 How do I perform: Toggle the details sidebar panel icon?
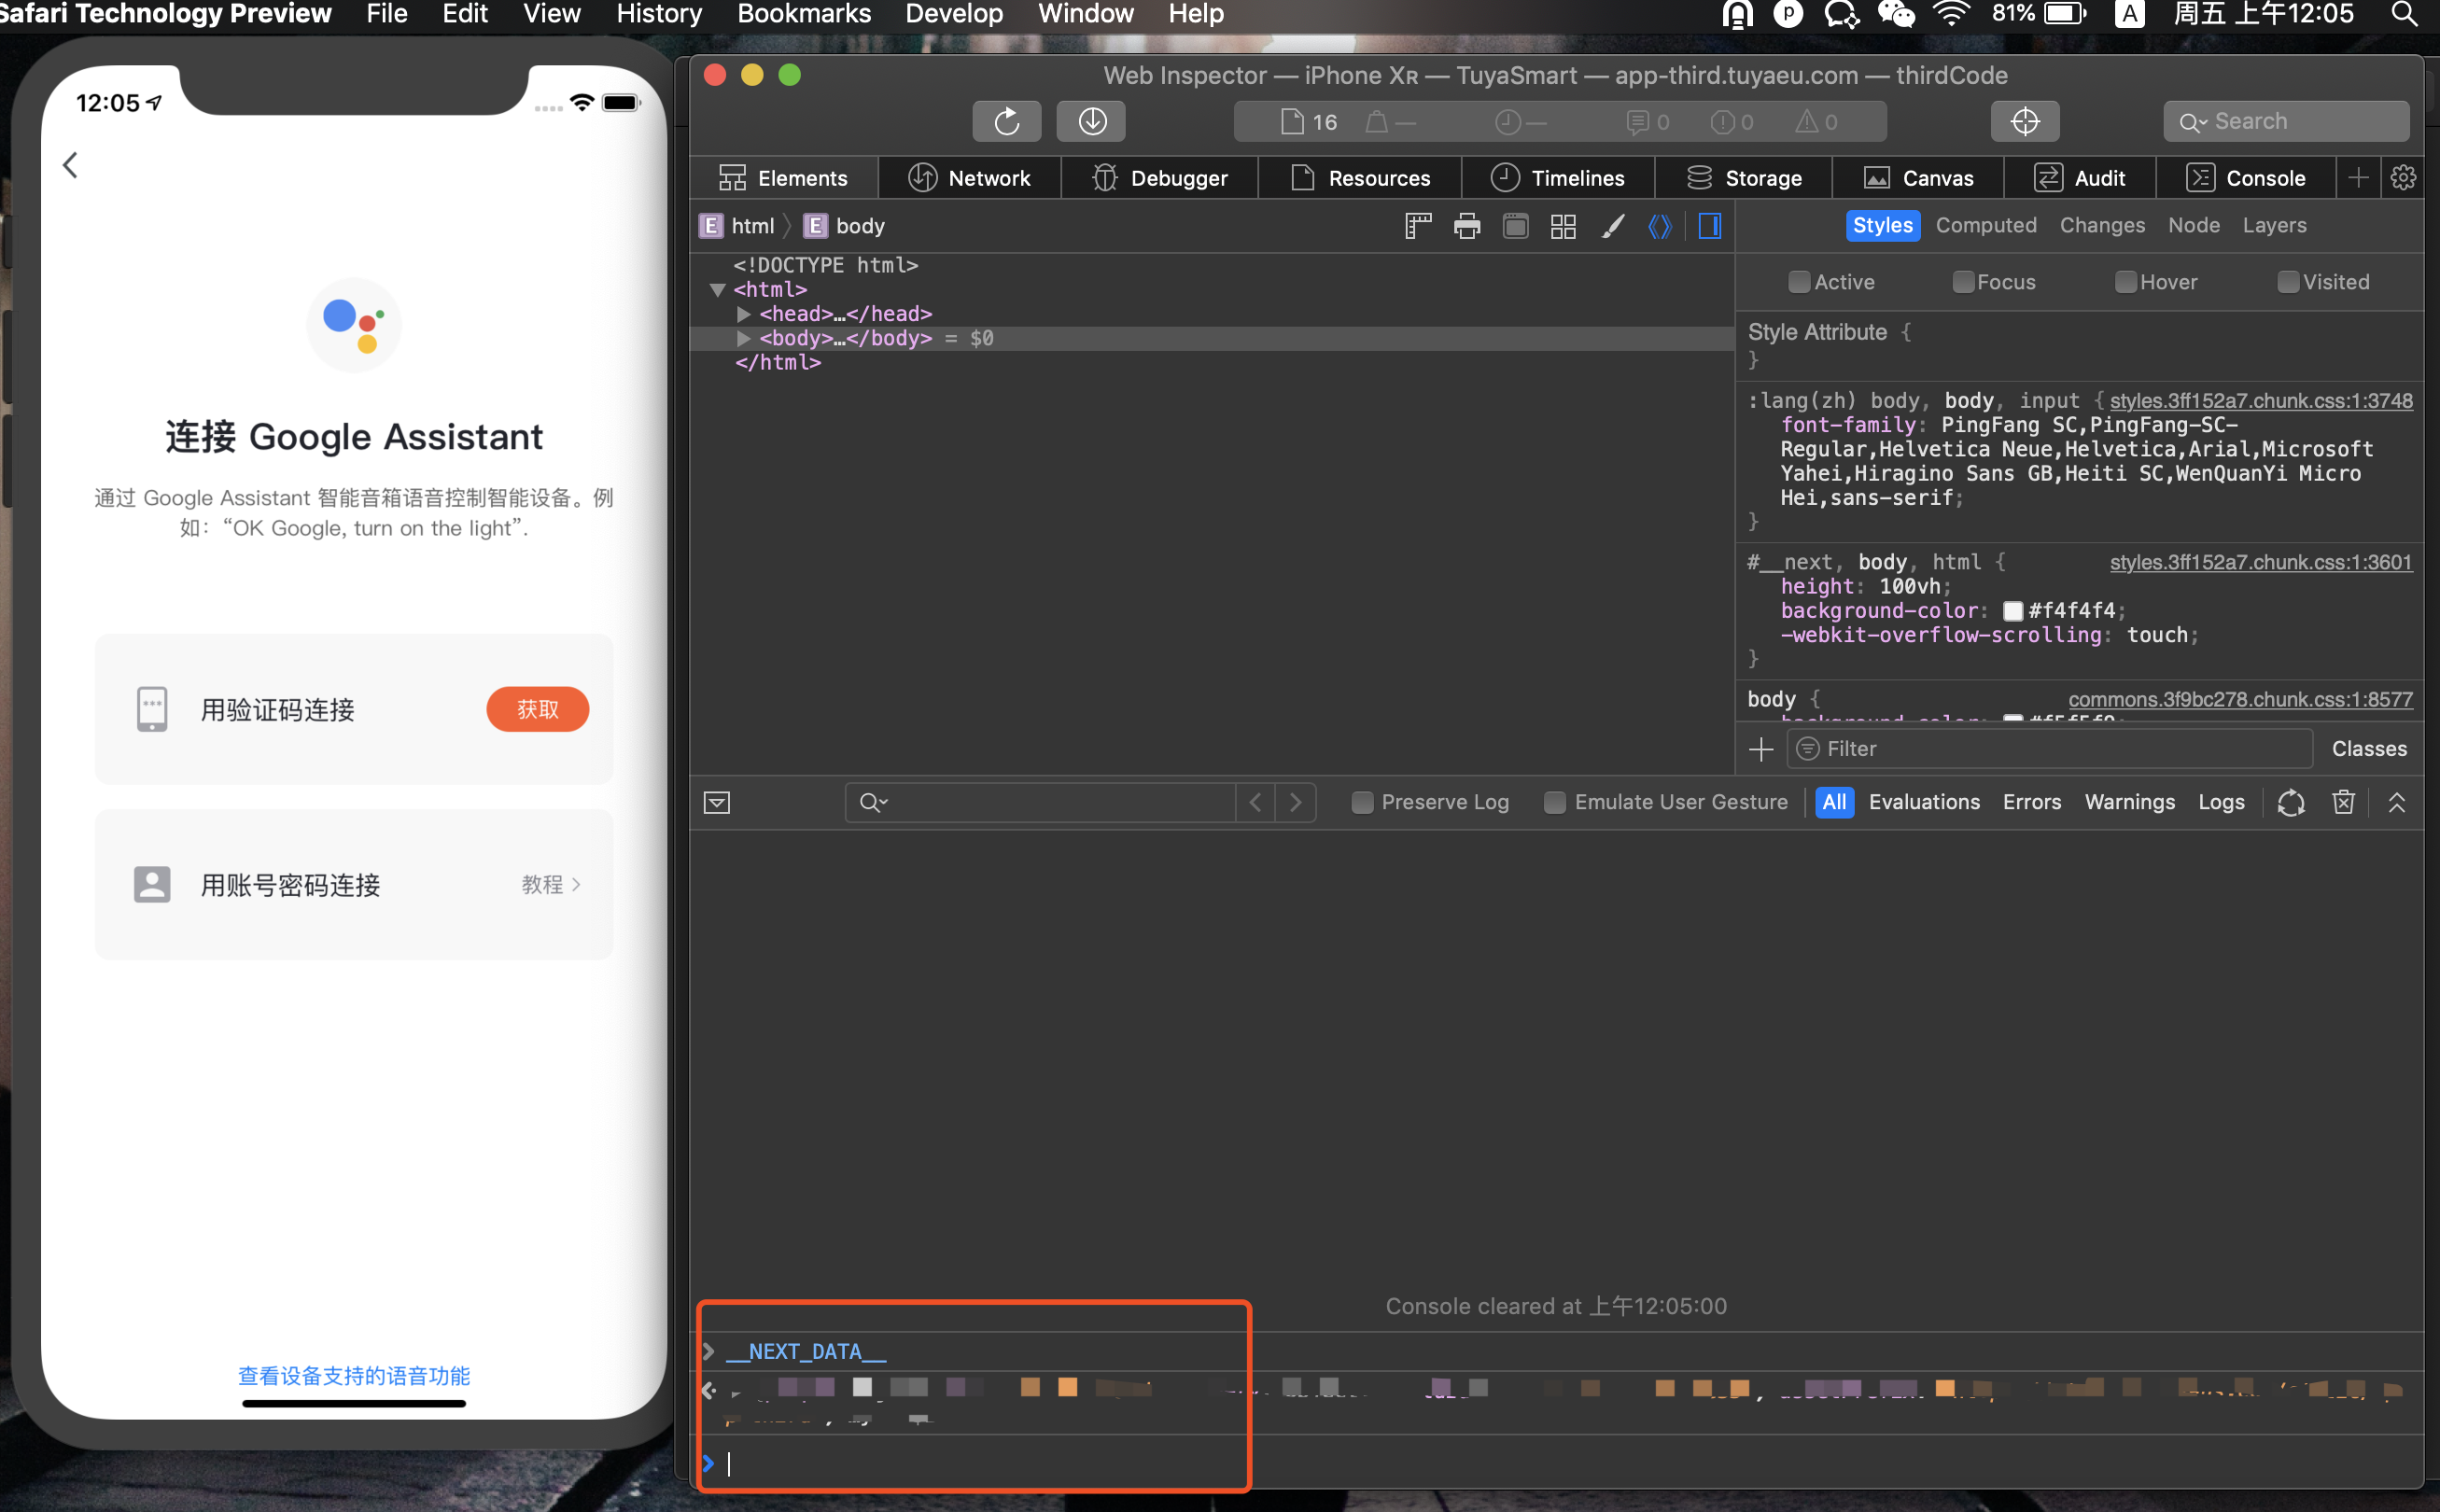[x=1710, y=226]
